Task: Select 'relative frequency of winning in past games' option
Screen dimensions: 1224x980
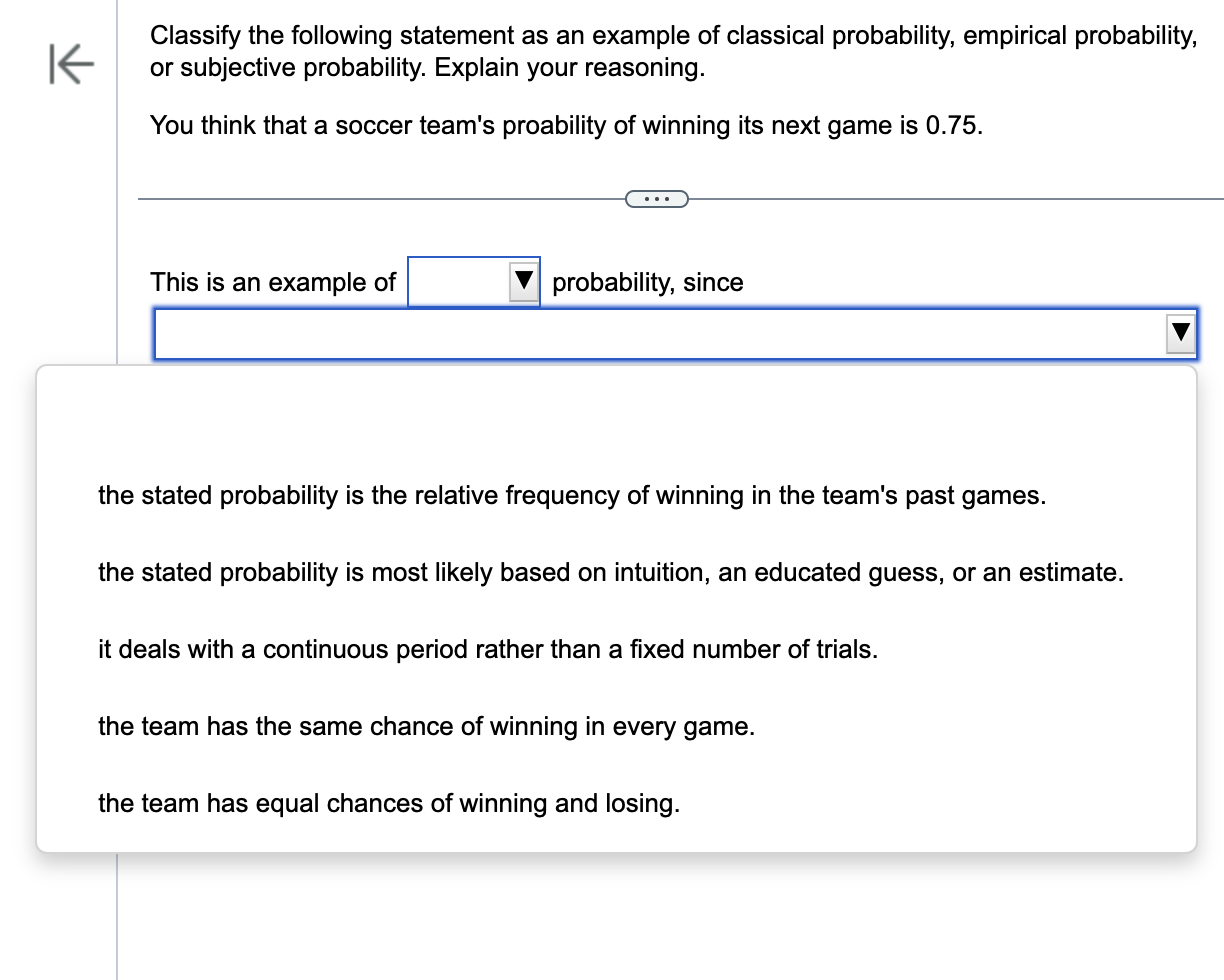Action: pos(571,495)
